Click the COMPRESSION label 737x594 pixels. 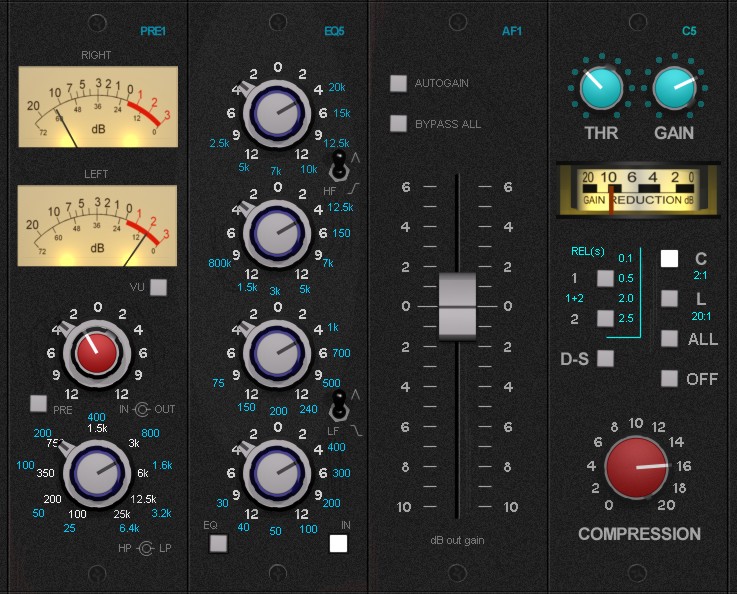click(x=639, y=534)
